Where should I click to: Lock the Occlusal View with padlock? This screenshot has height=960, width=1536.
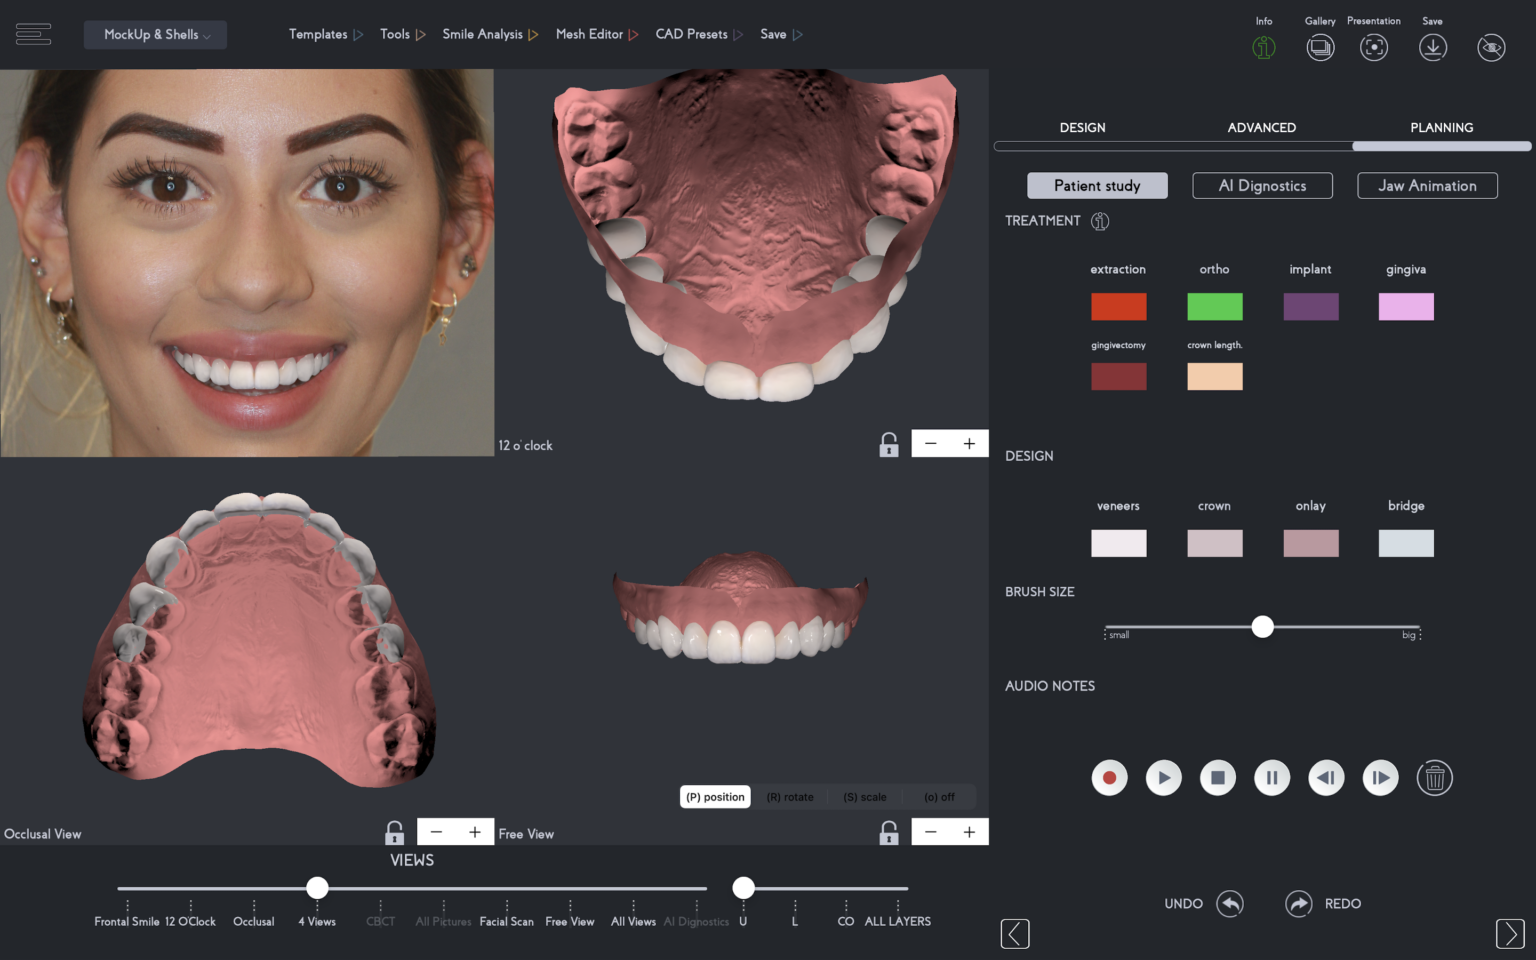(x=393, y=831)
